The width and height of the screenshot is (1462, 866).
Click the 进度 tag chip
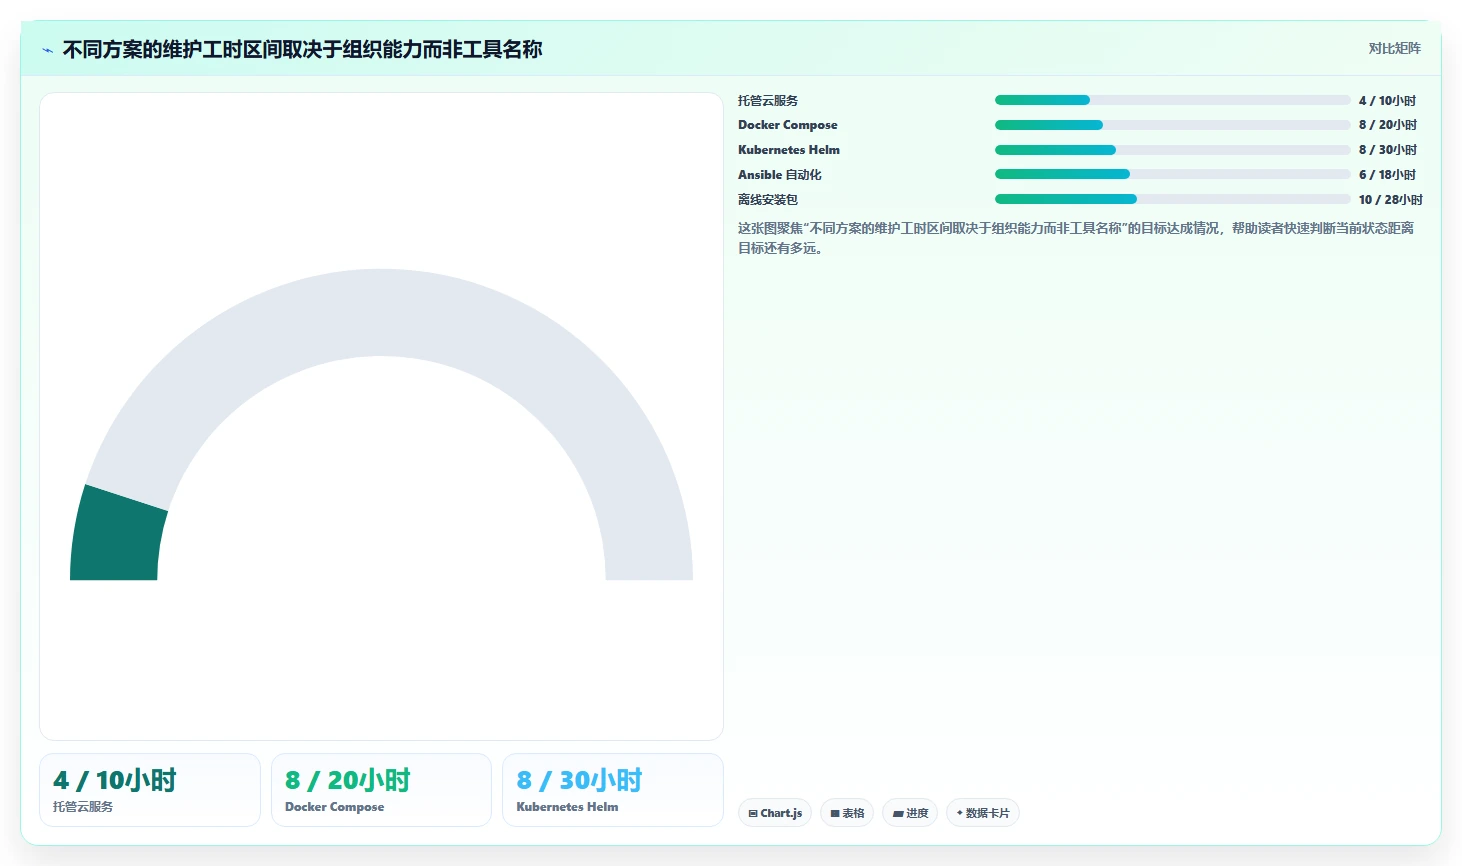[910, 813]
